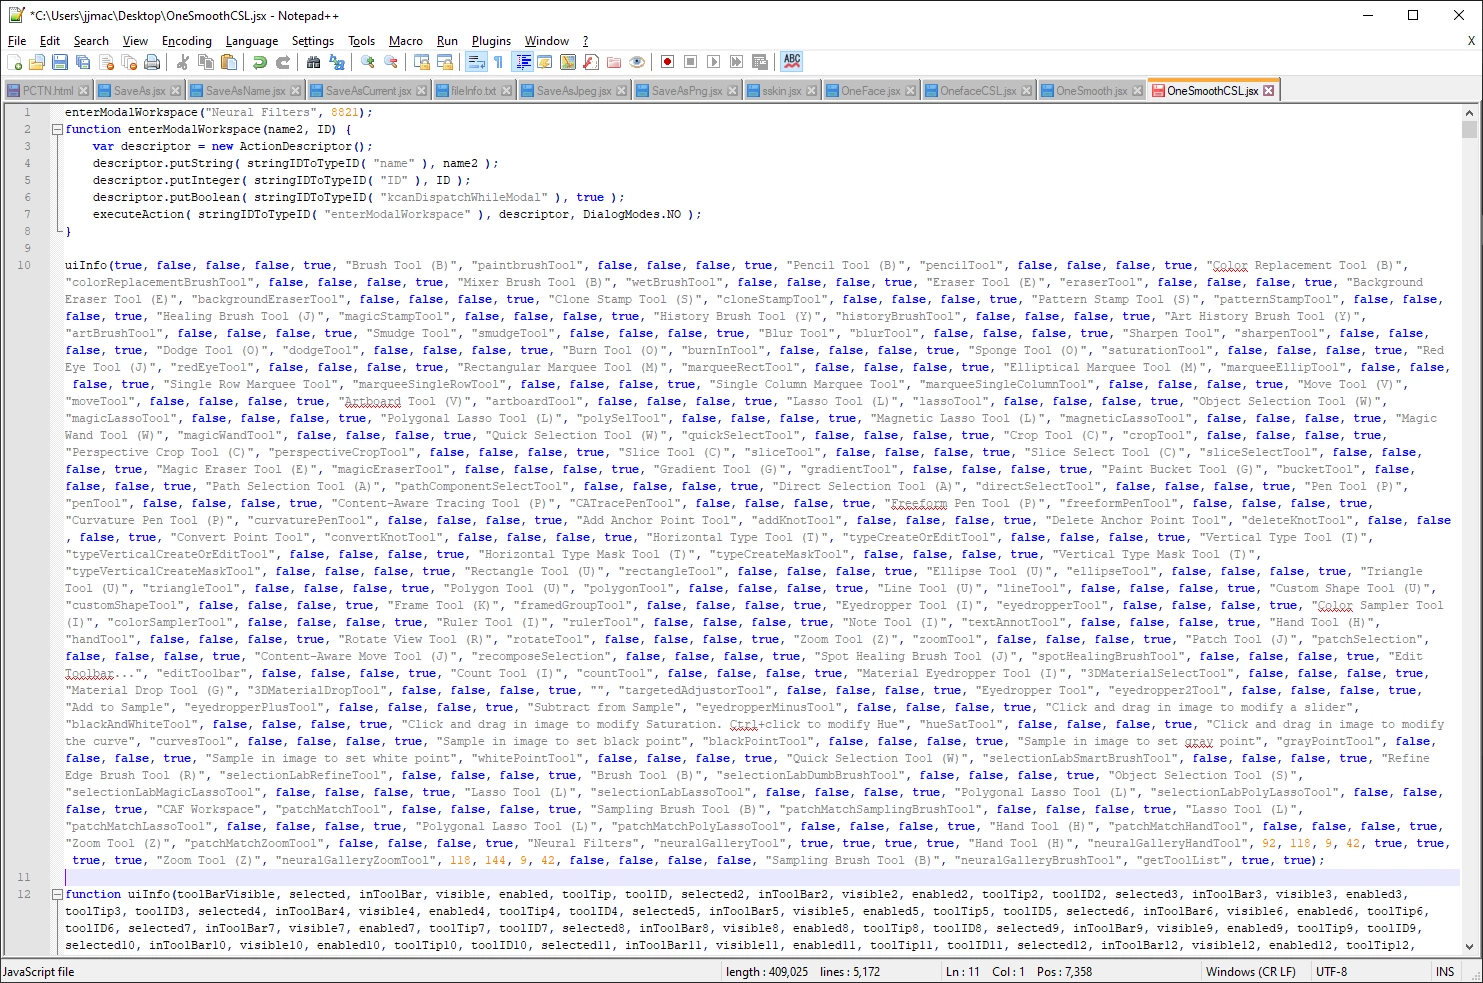Viewport: 1483px width, 983px height.
Task: Start macro recording with red dot
Action: coord(668,62)
